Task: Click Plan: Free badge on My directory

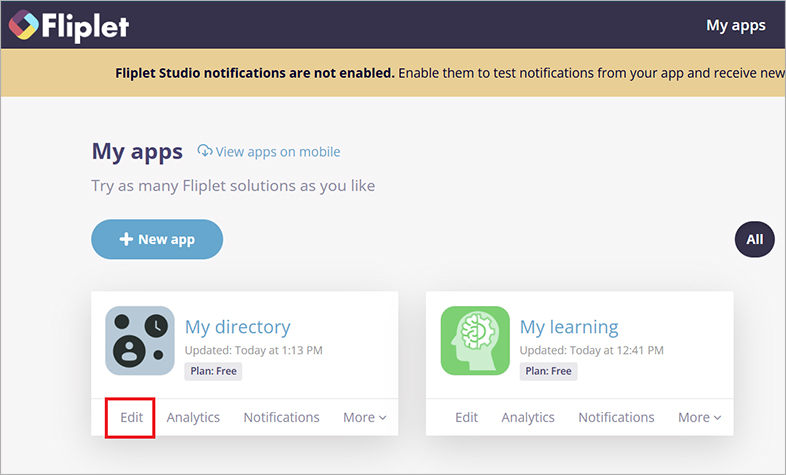Action: tap(213, 371)
